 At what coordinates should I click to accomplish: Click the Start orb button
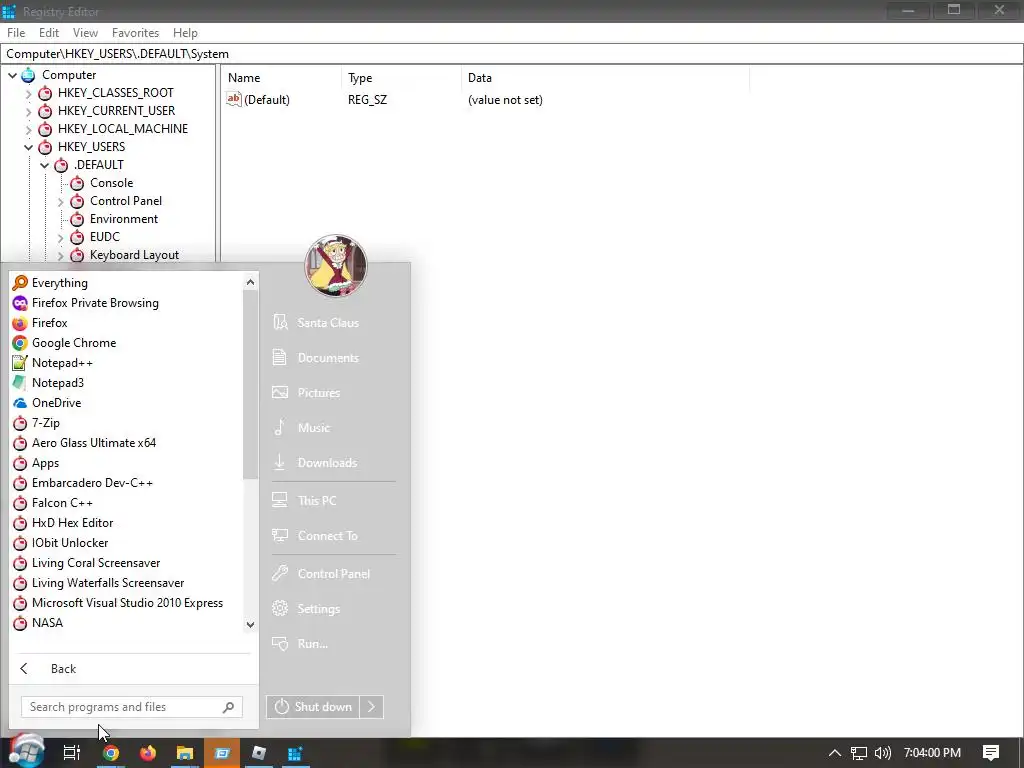pos(26,751)
